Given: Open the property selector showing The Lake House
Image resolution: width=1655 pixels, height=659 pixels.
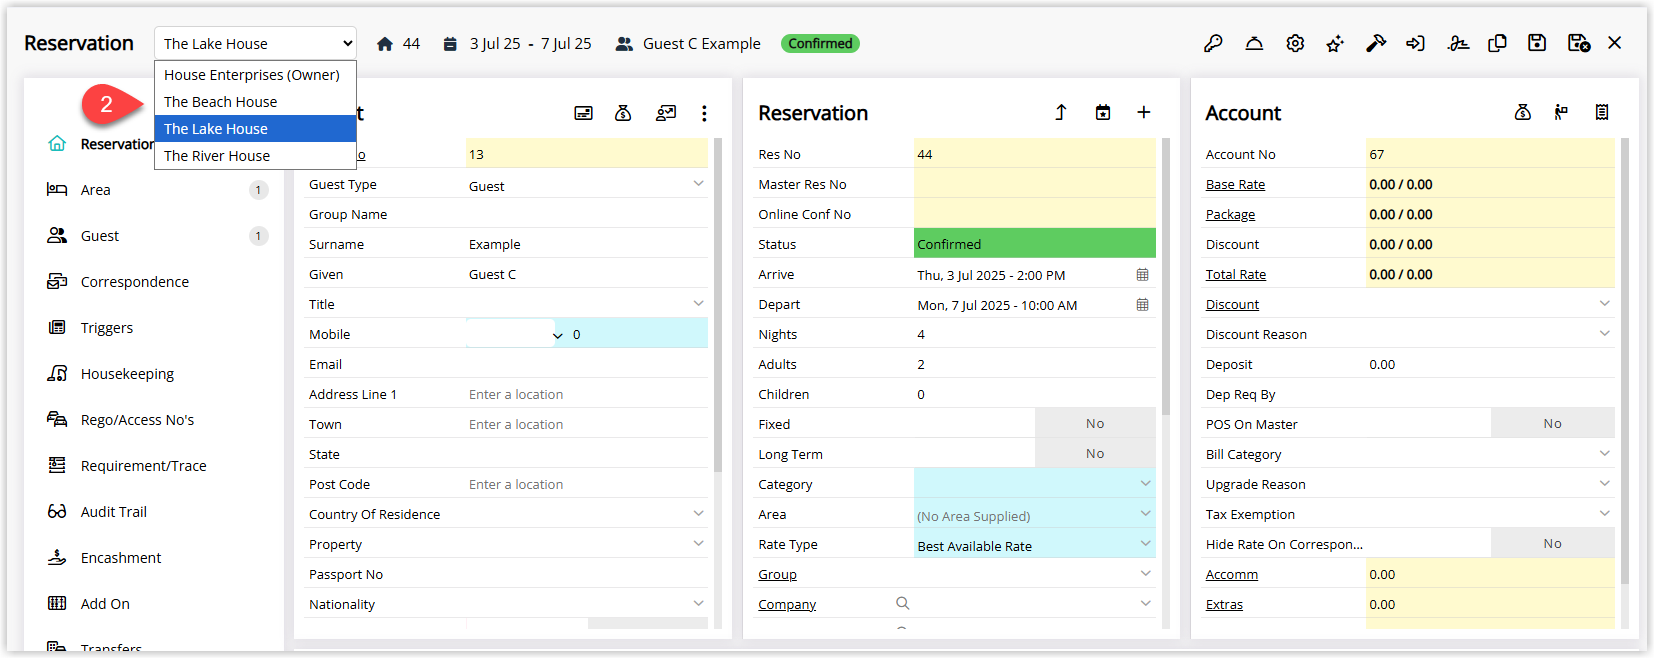Looking at the screenshot, I should pyautogui.click(x=255, y=43).
